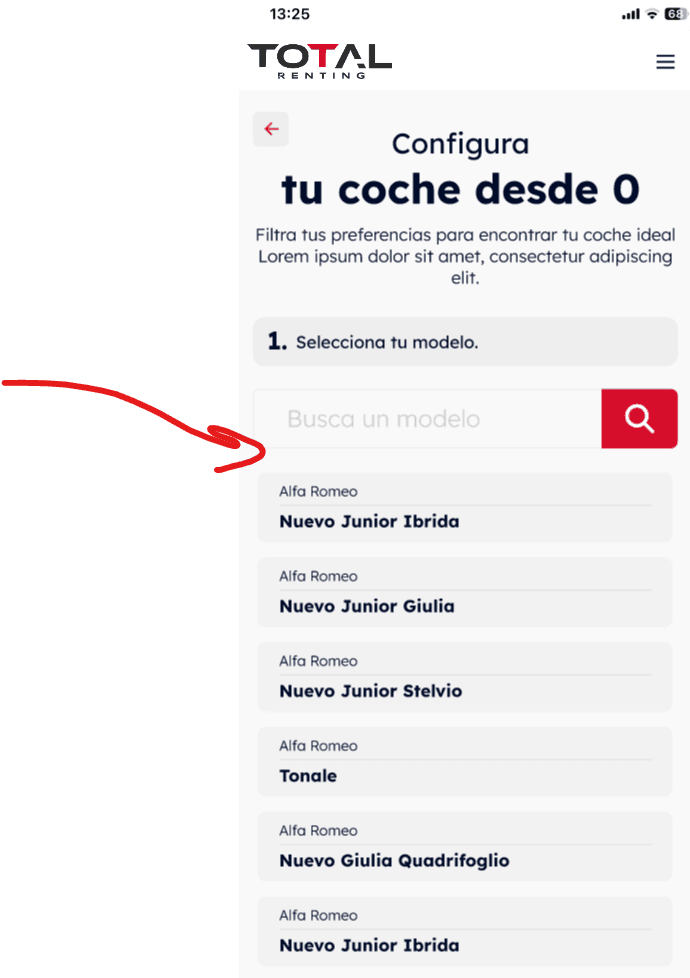Screen dimensions: 690x978
Task: Go back with the red arrow button
Action: [271, 129]
